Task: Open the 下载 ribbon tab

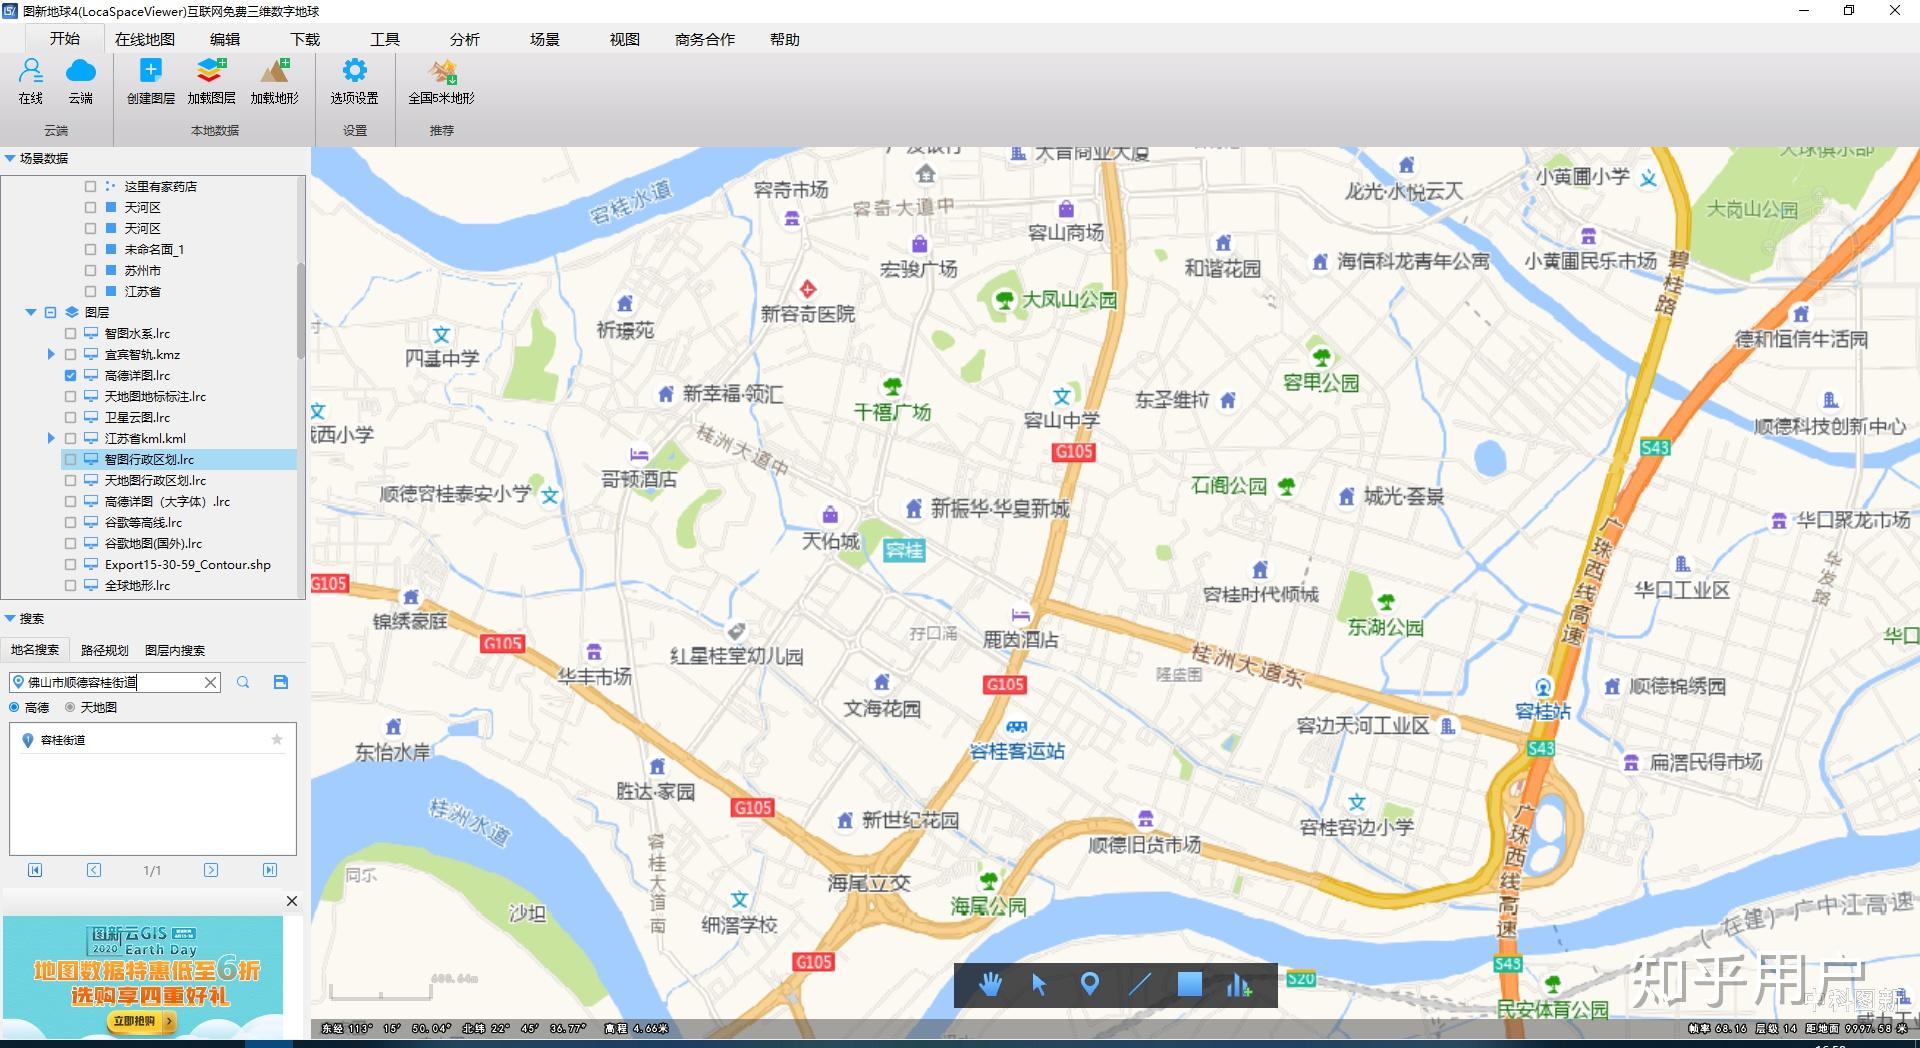Action: (x=305, y=39)
